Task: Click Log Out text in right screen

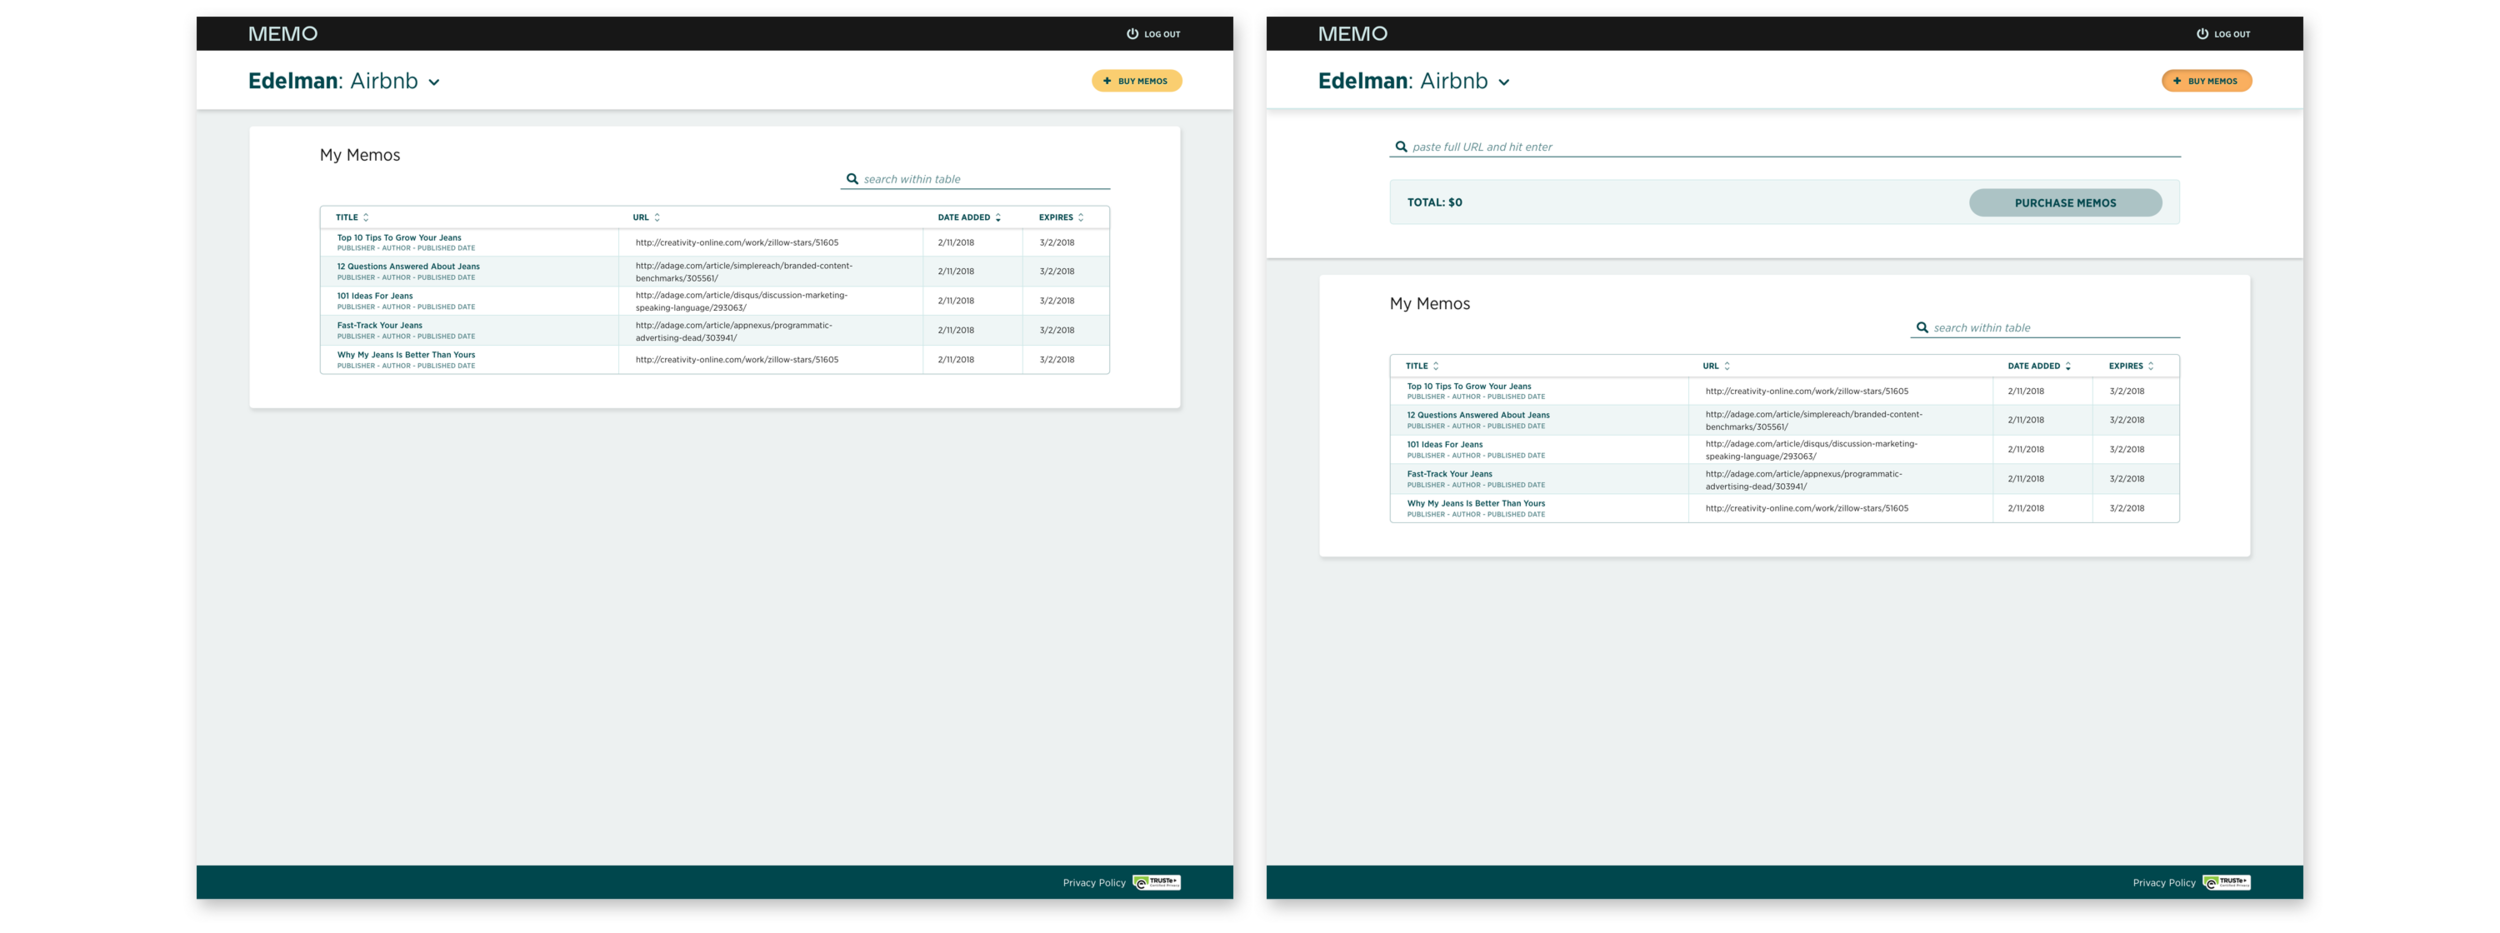Action: pos(2232,34)
